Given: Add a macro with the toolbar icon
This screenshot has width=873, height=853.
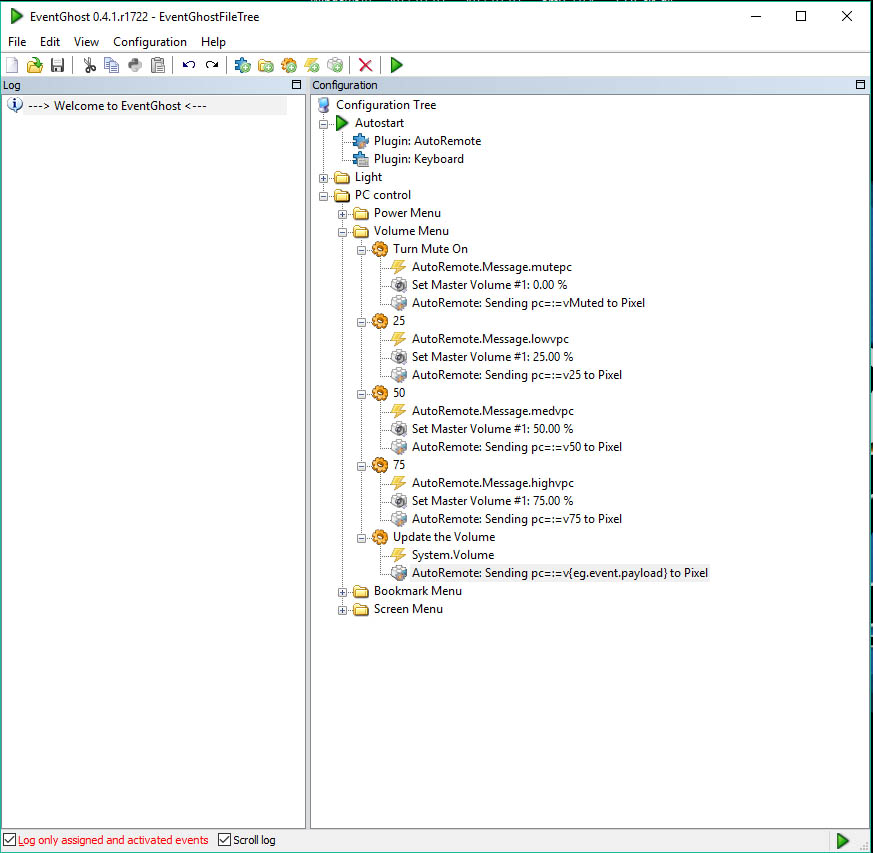Looking at the screenshot, I should [x=289, y=65].
